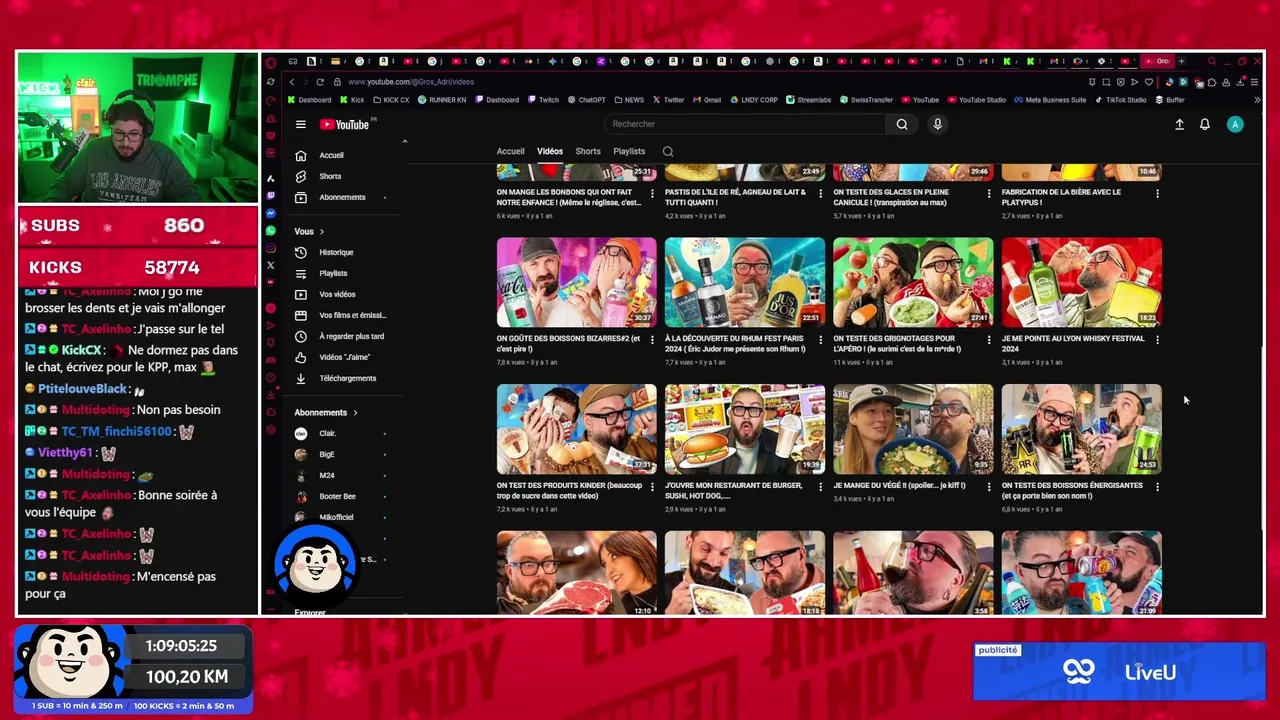Switch to the Accueil channel tab
This screenshot has width=1280, height=720.
(x=510, y=152)
